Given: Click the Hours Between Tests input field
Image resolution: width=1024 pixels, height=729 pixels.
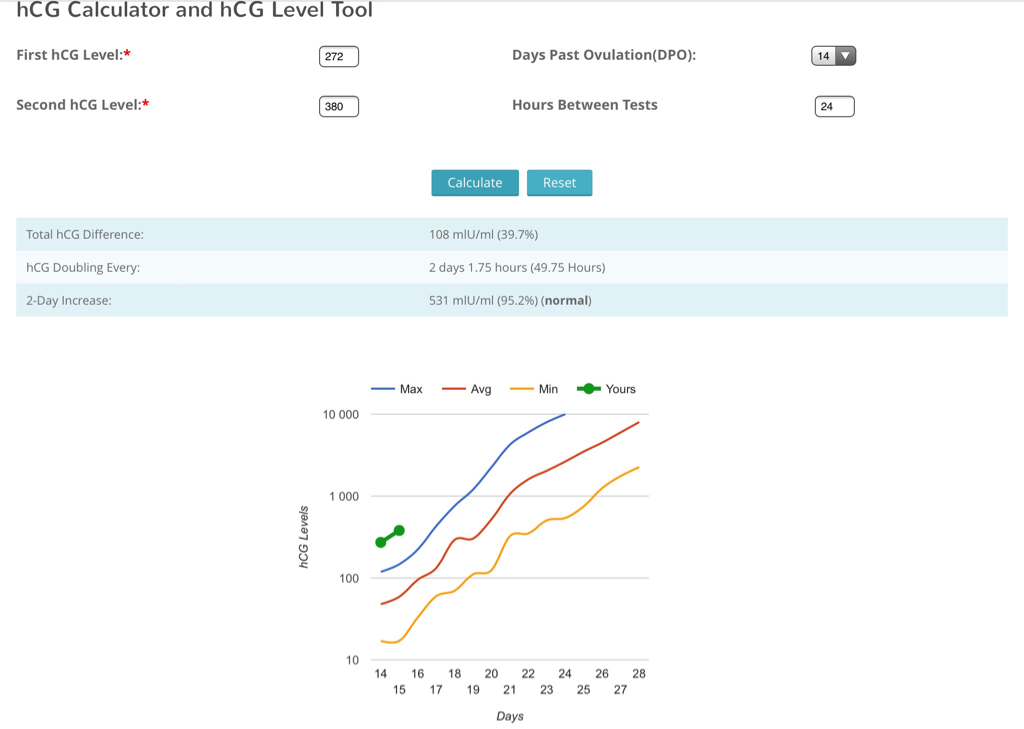Looking at the screenshot, I should 834,106.
